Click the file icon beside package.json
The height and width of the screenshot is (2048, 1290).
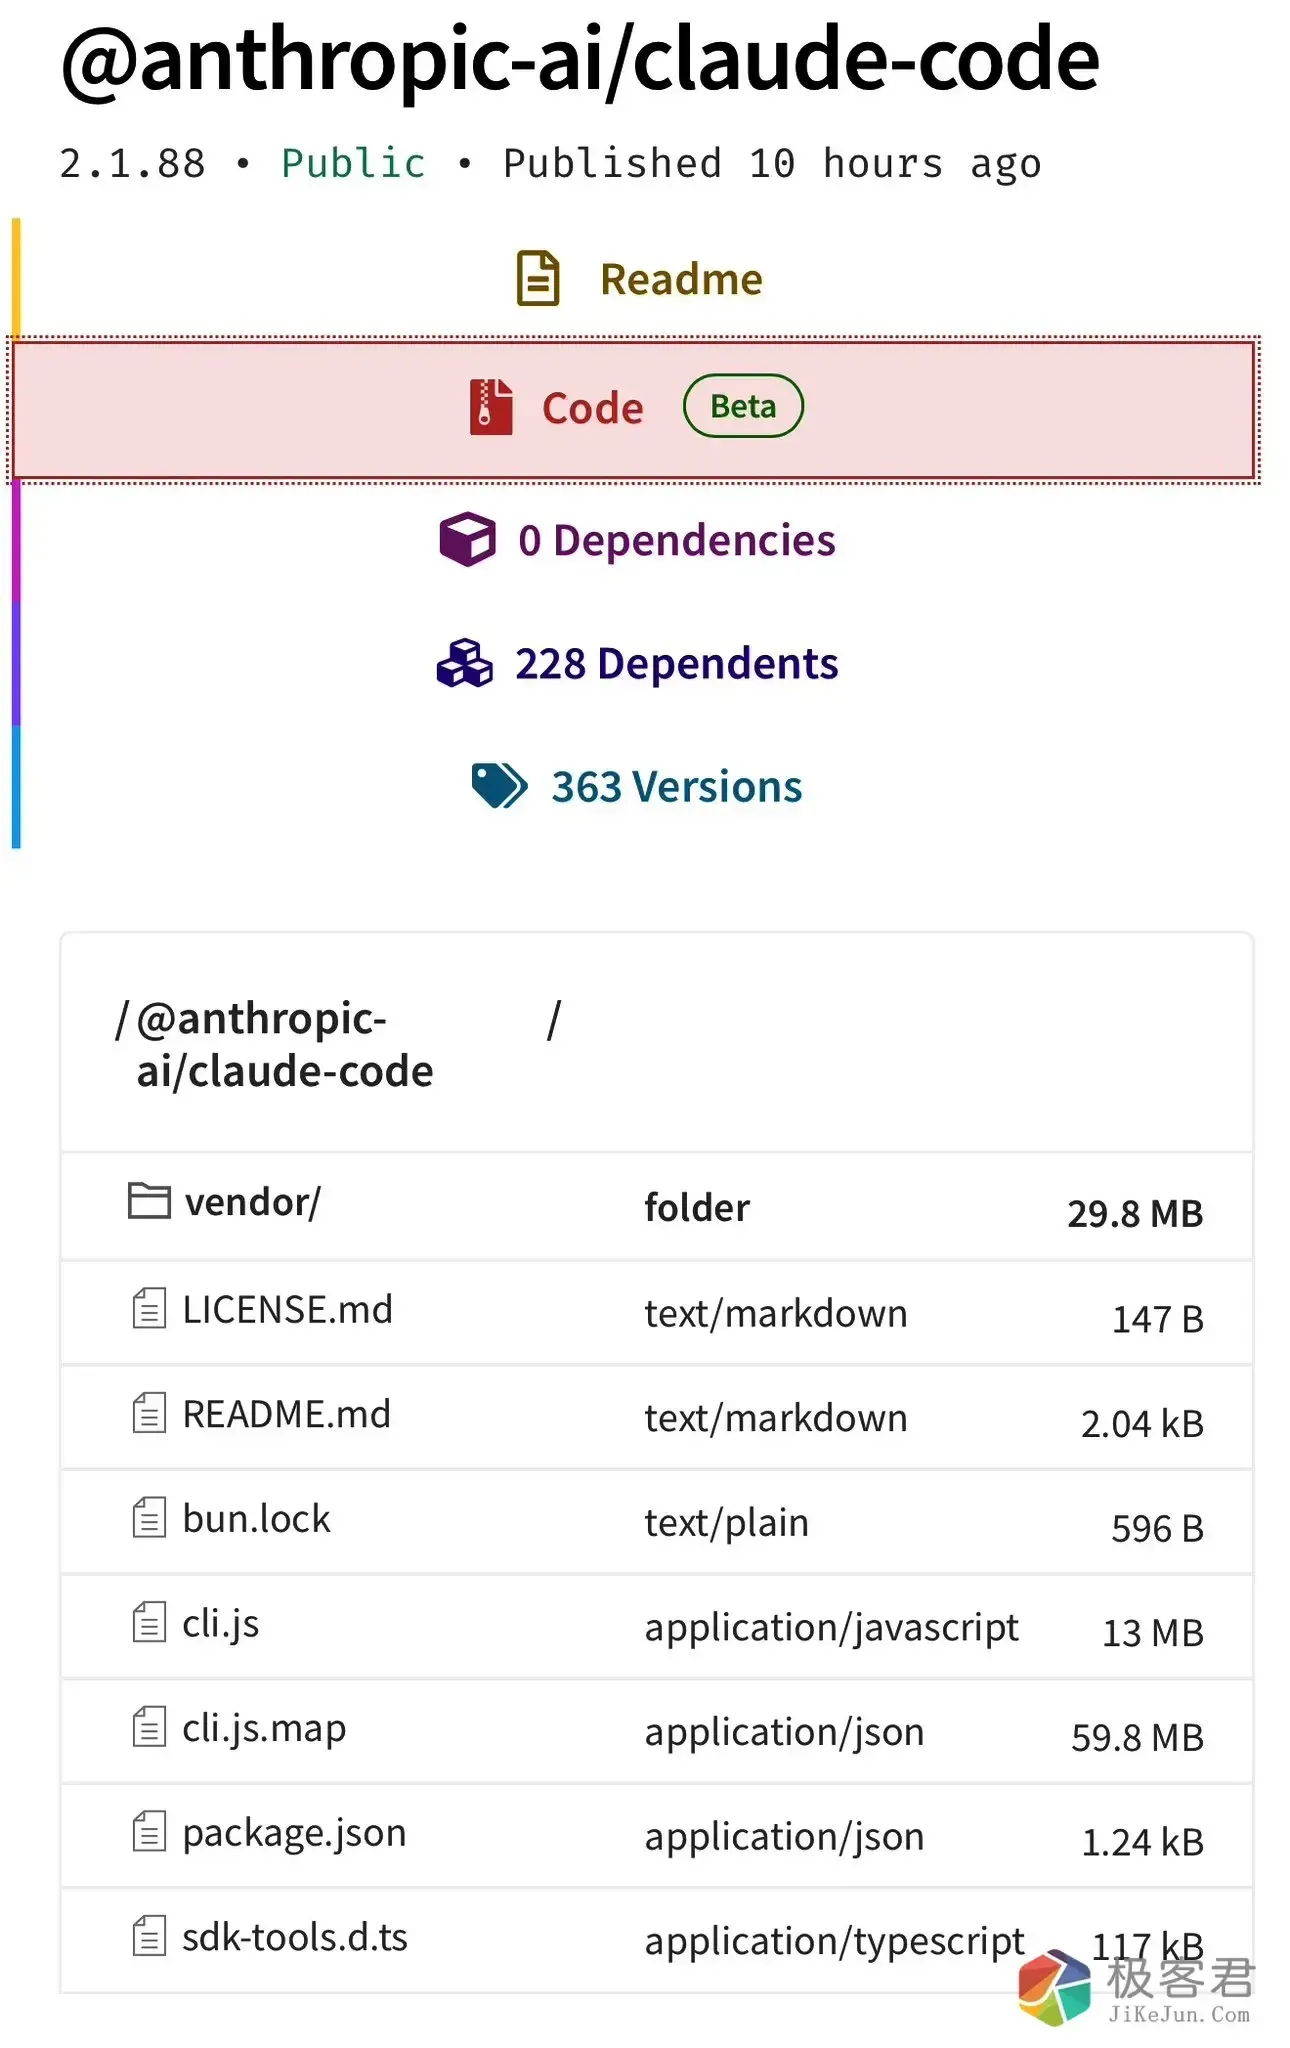click(x=149, y=1832)
